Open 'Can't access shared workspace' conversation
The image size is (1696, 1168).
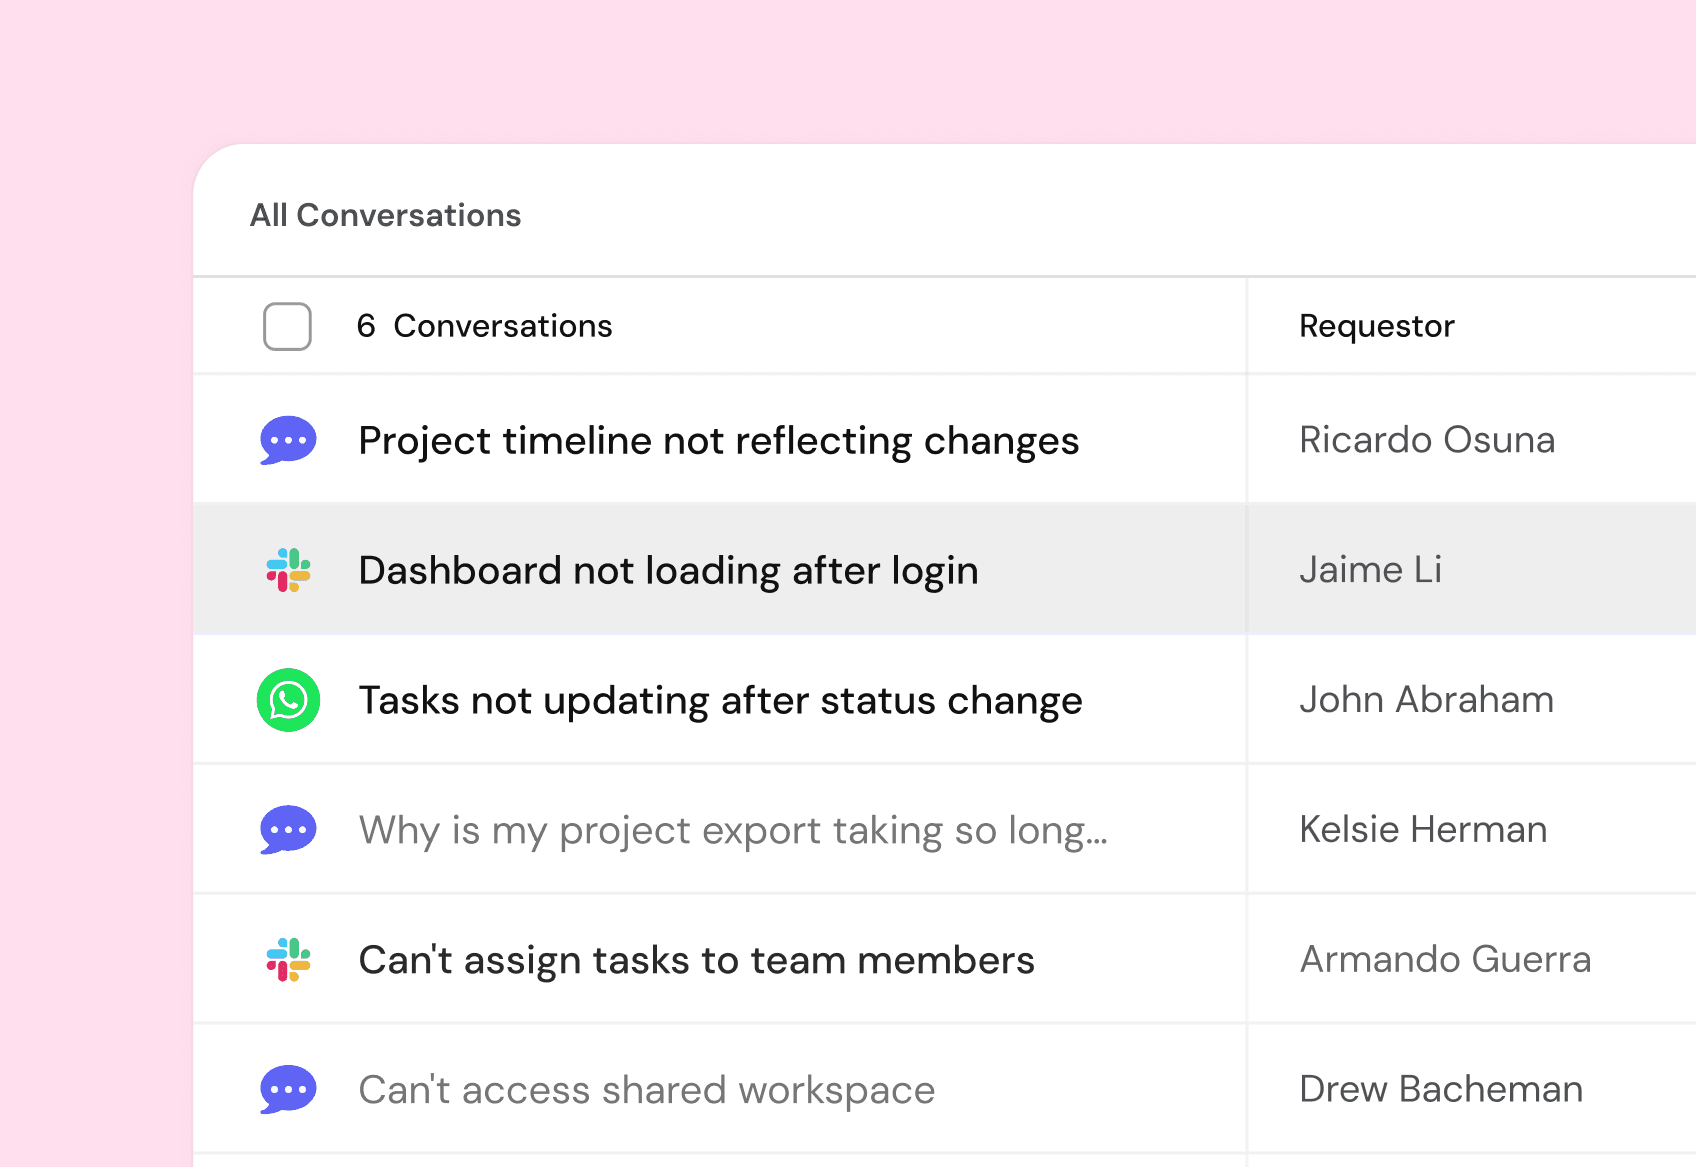pos(646,1090)
